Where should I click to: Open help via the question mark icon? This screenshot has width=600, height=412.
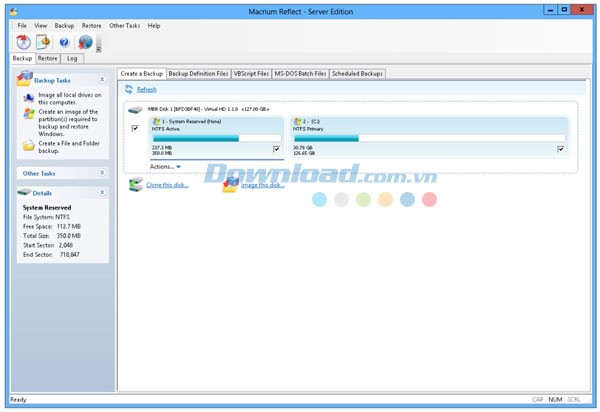pos(64,42)
